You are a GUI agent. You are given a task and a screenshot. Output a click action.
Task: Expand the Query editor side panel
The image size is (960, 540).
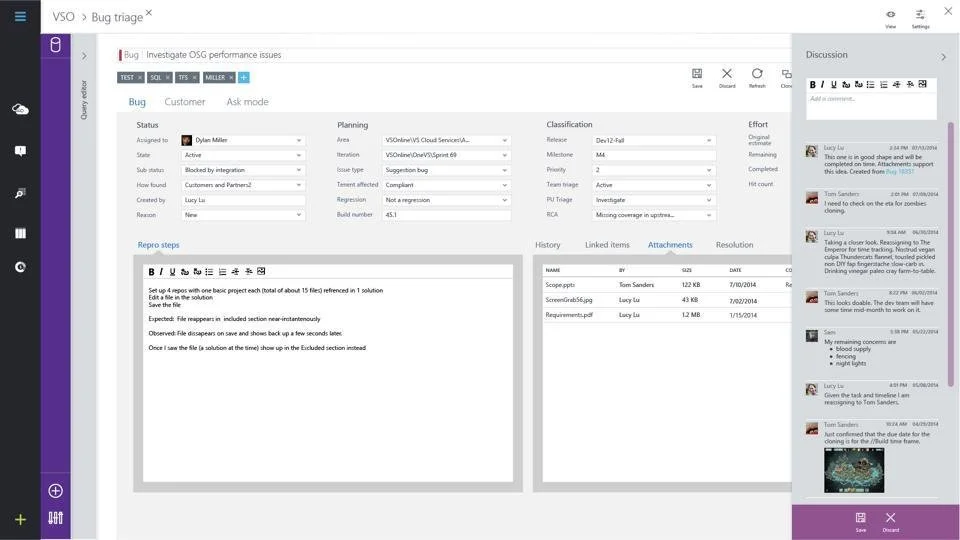click(84, 56)
